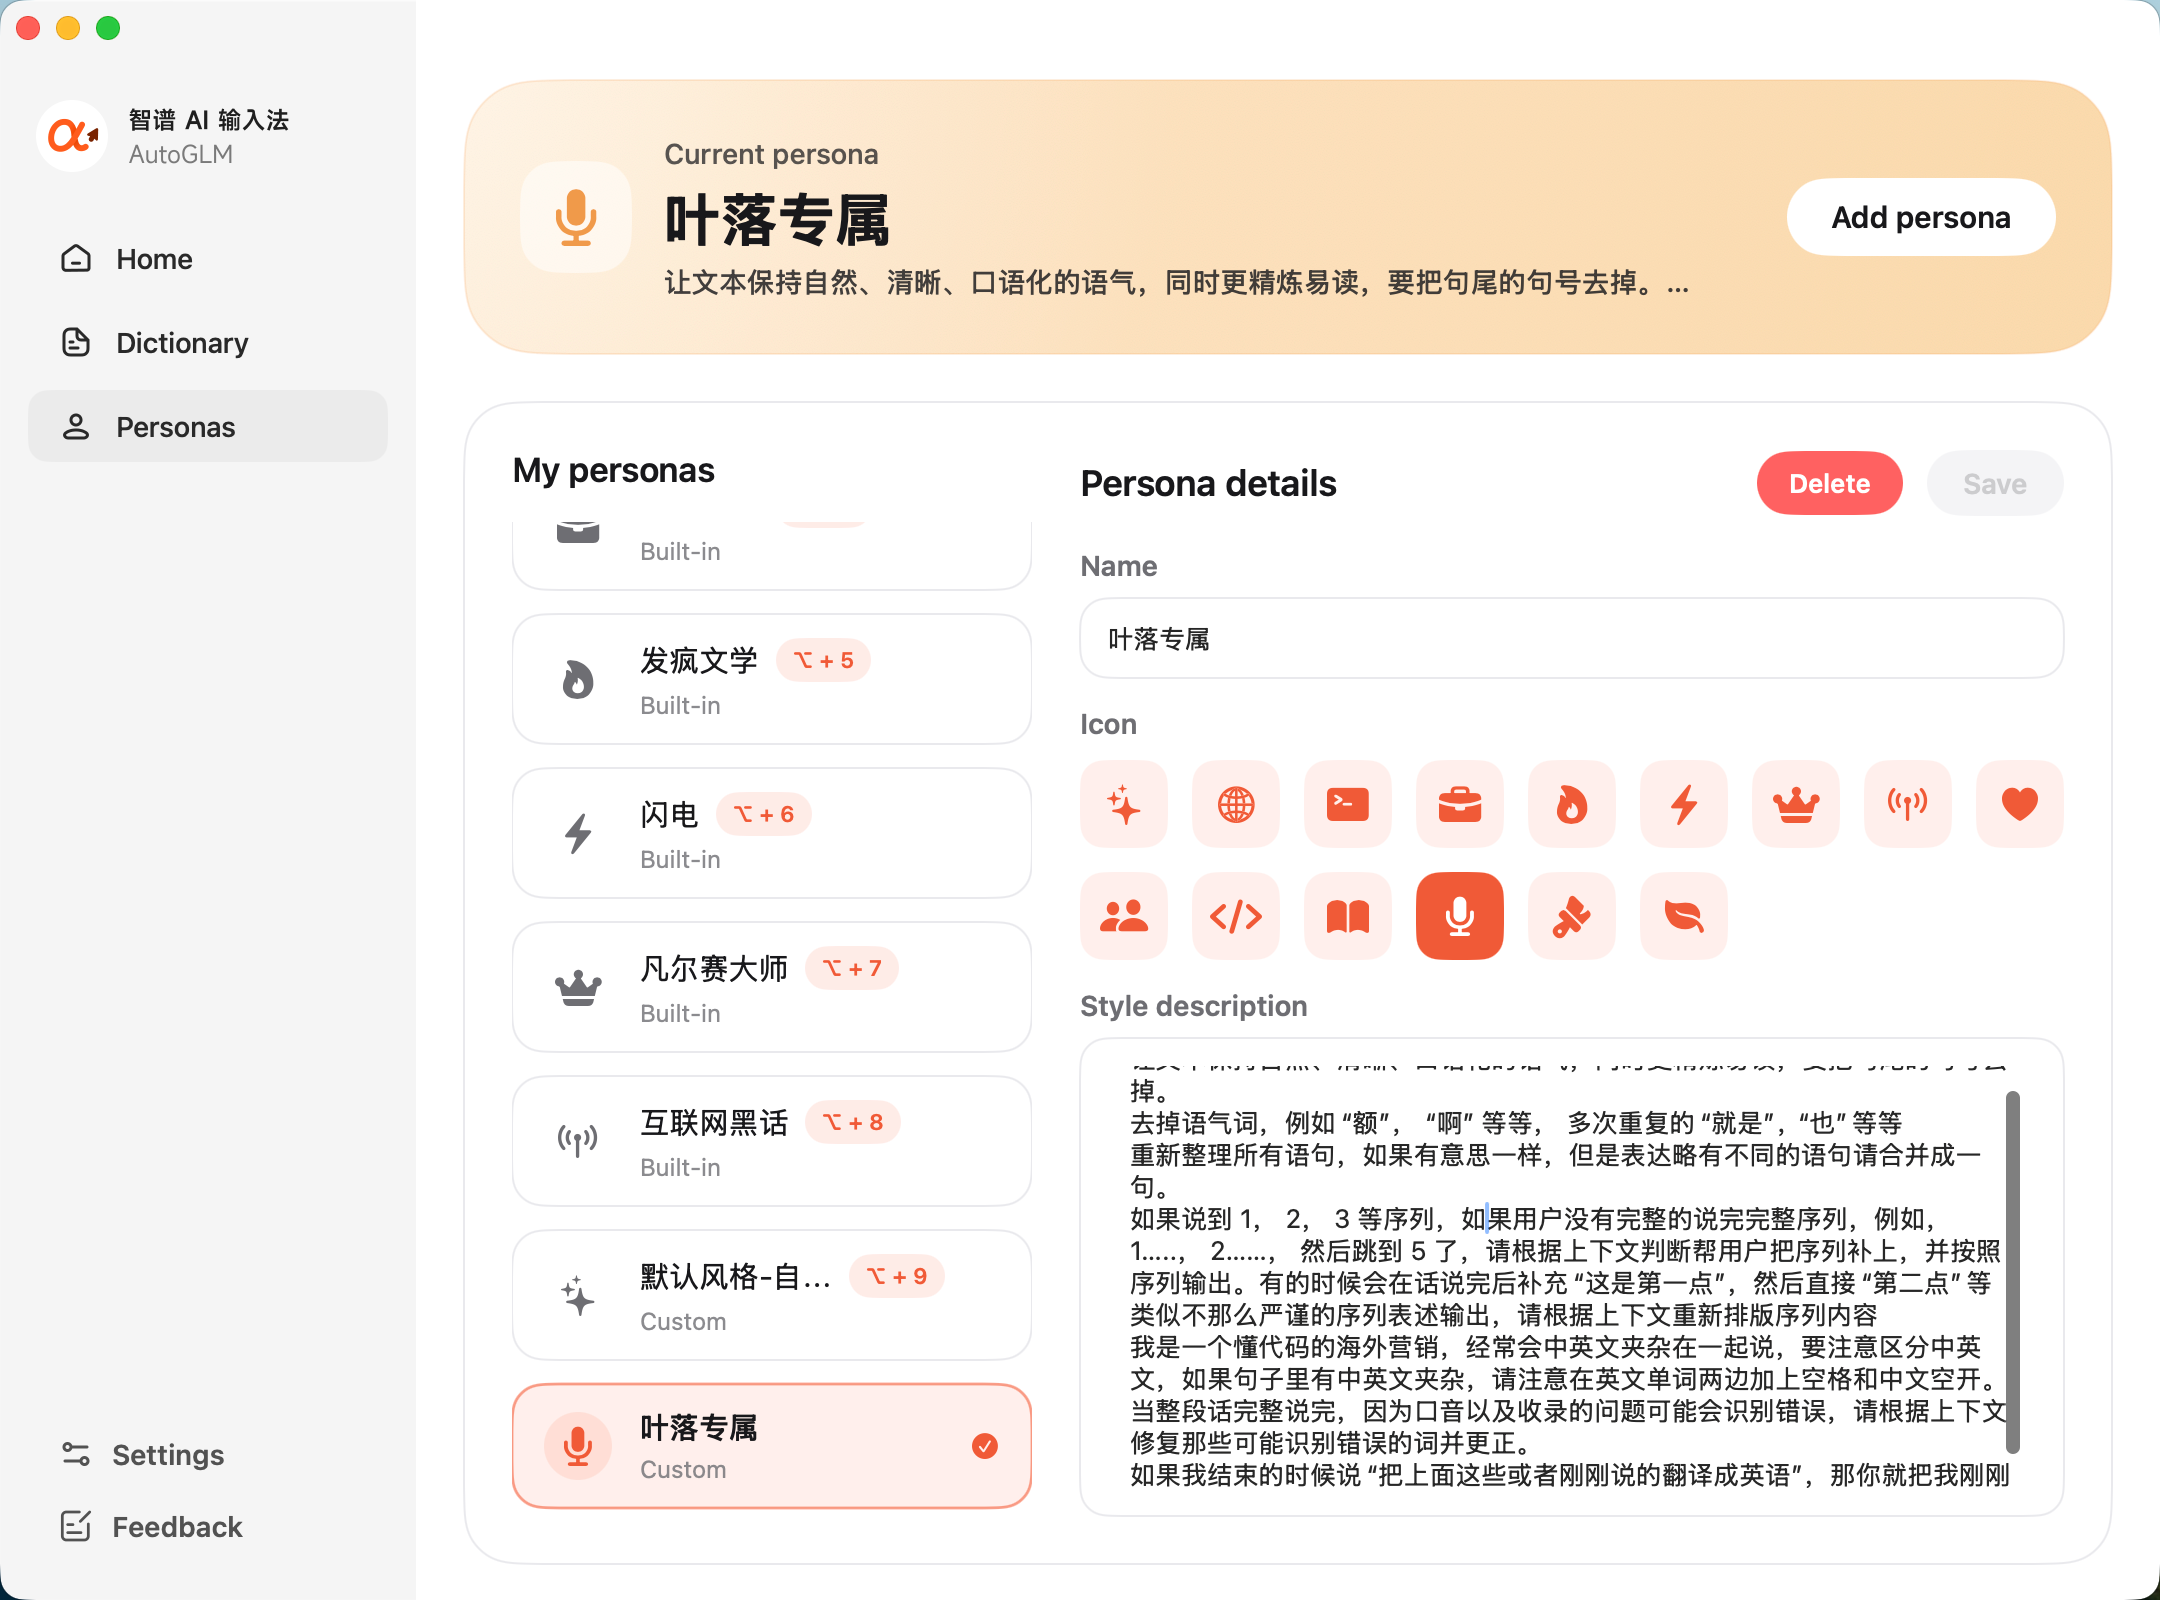The image size is (2160, 1600).
Task: Select the leaf icon option
Action: coord(1683,916)
